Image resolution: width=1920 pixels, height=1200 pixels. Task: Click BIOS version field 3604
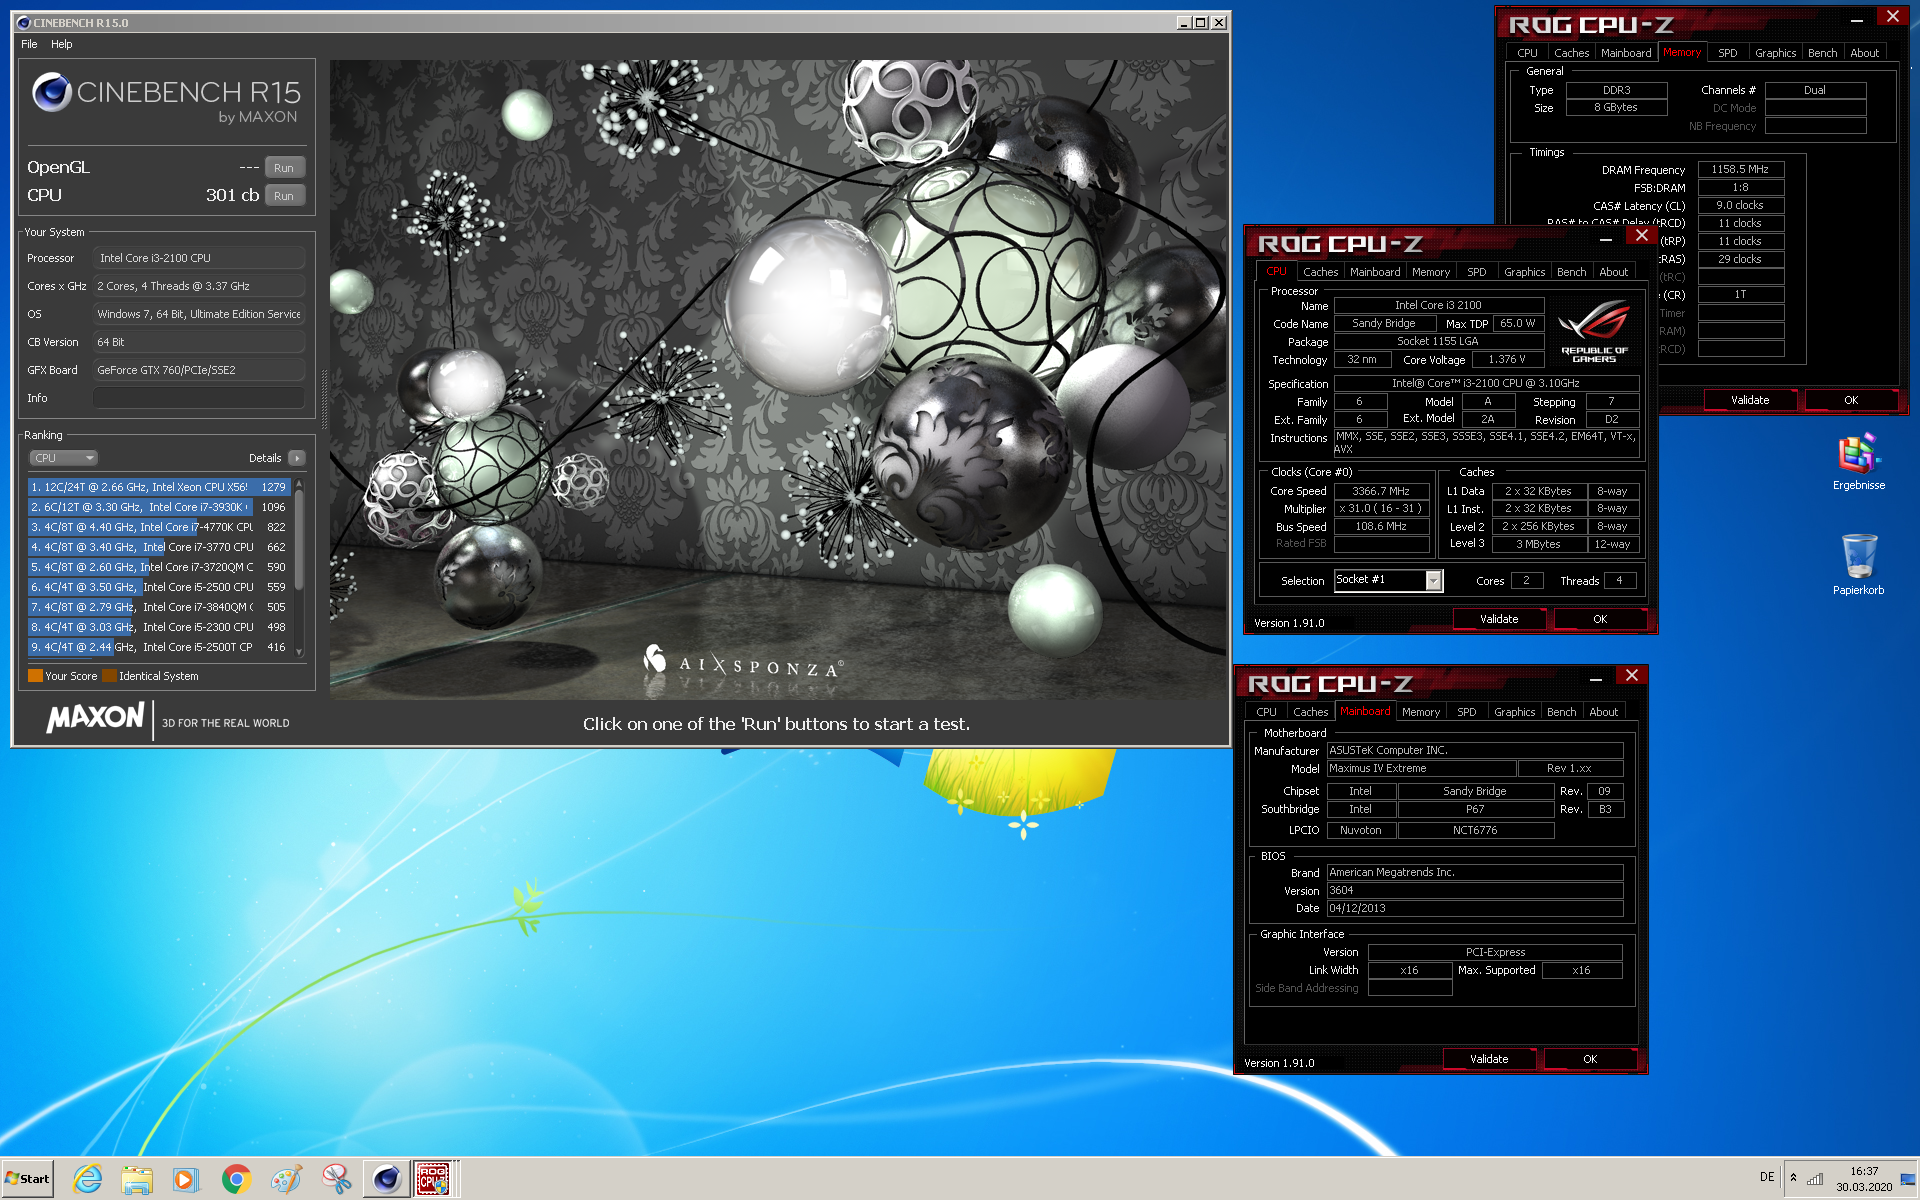tap(1474, 890)
